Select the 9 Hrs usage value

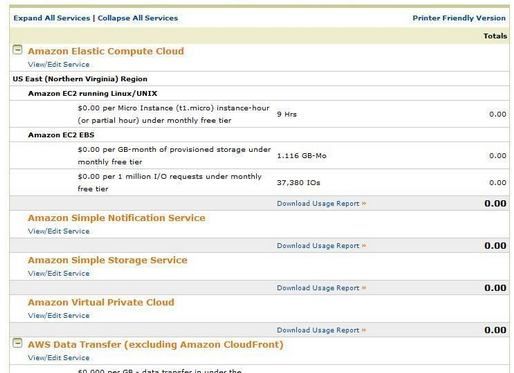tap(287, 114)
